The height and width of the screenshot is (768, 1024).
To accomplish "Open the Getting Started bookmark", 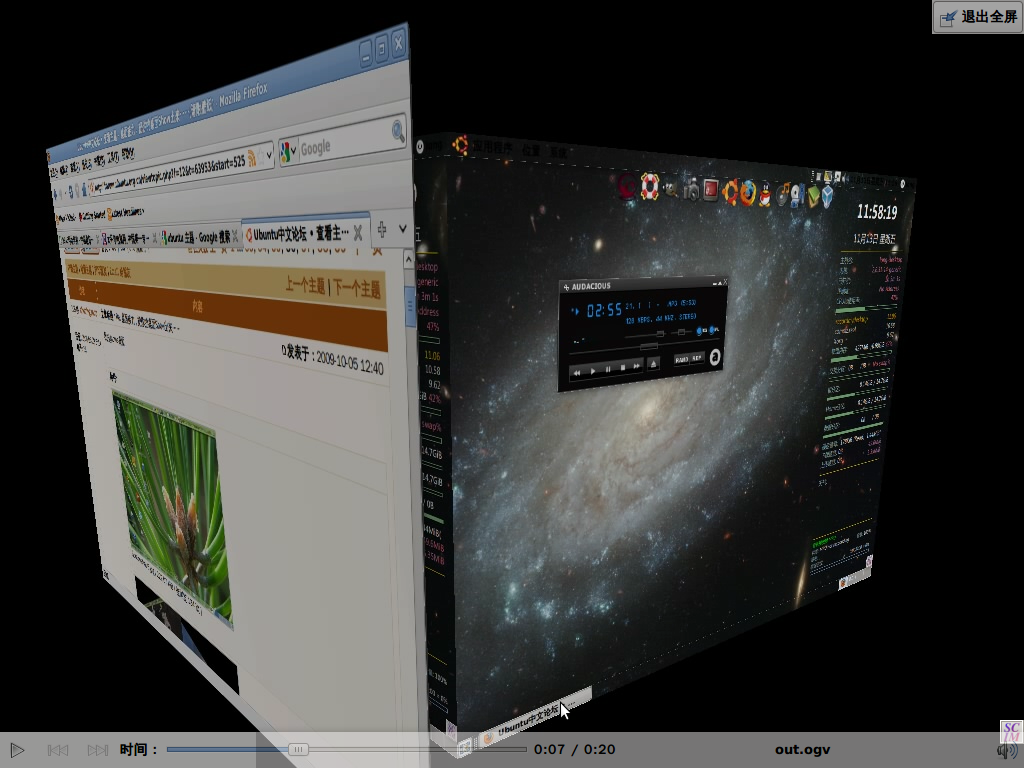I will pyautogui.click(x=92, y=215).
